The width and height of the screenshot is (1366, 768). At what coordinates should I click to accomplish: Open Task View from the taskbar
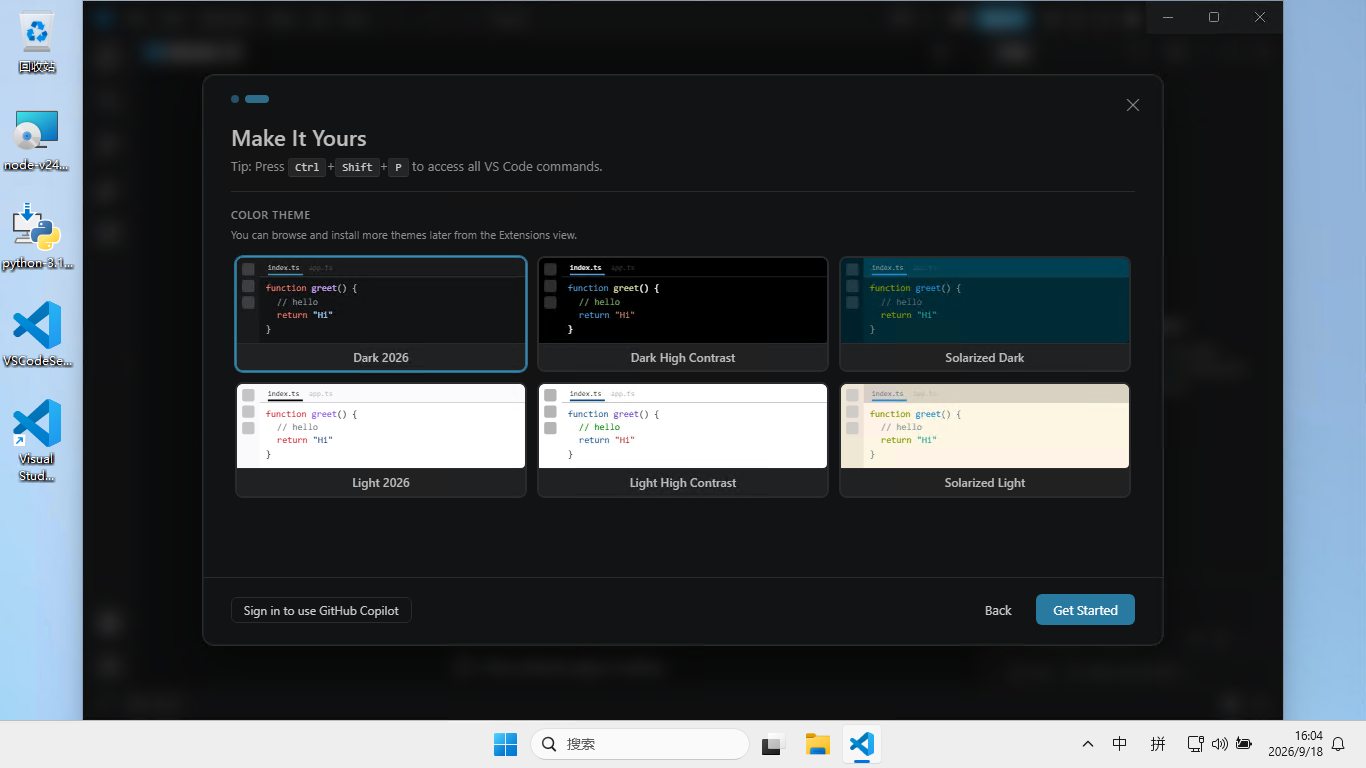[x=772, y=744]
